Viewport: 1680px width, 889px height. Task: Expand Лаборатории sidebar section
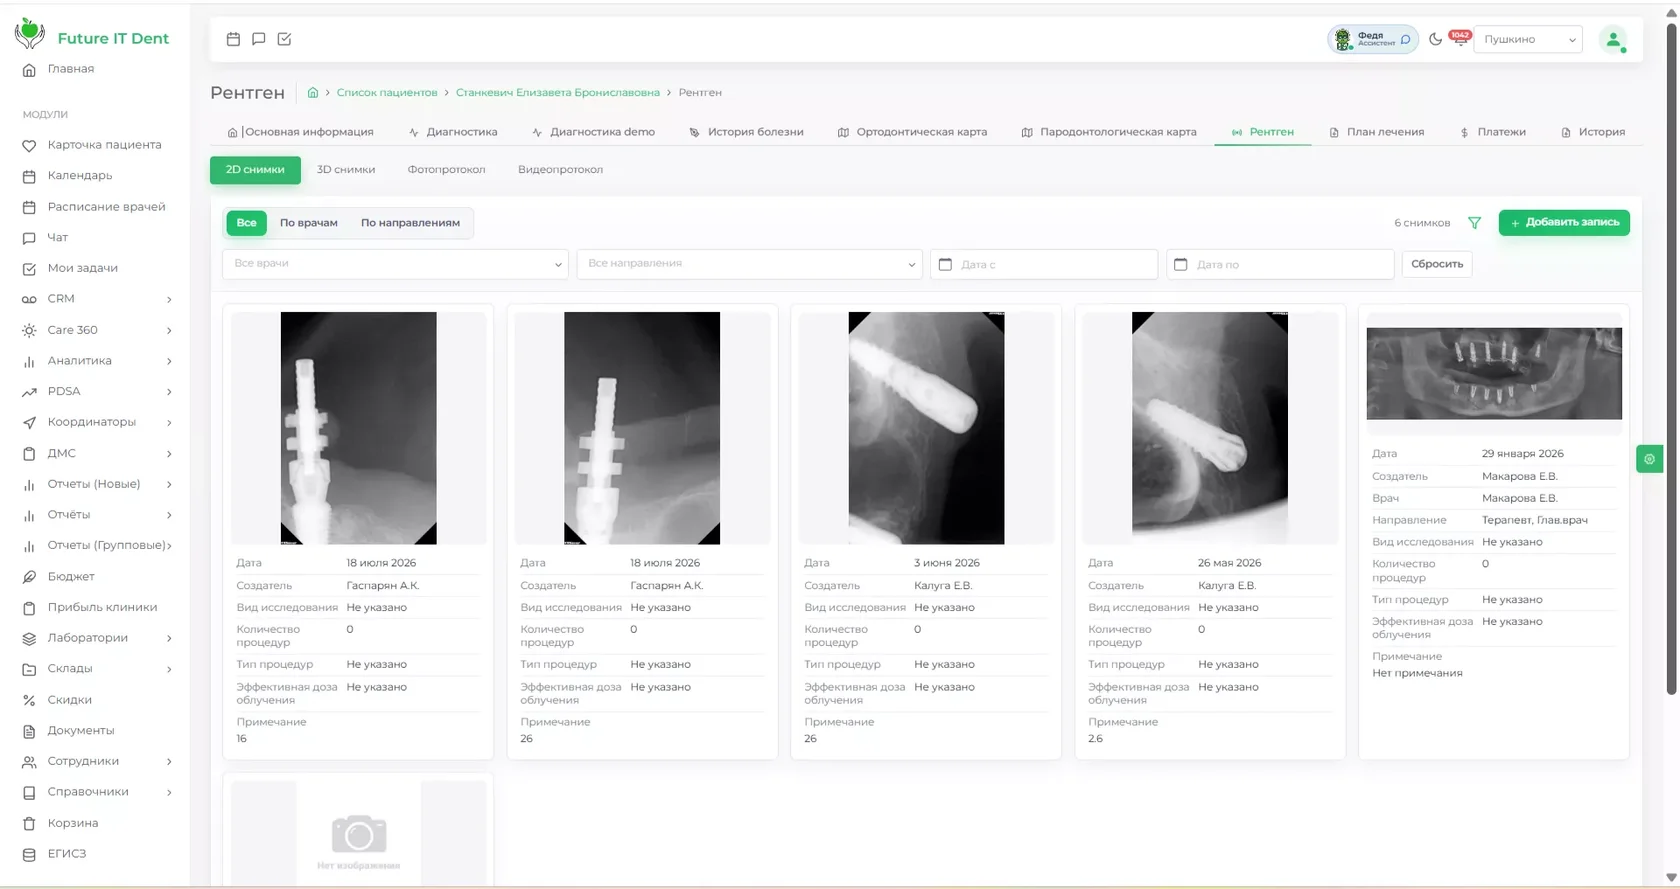coord(97,638)
